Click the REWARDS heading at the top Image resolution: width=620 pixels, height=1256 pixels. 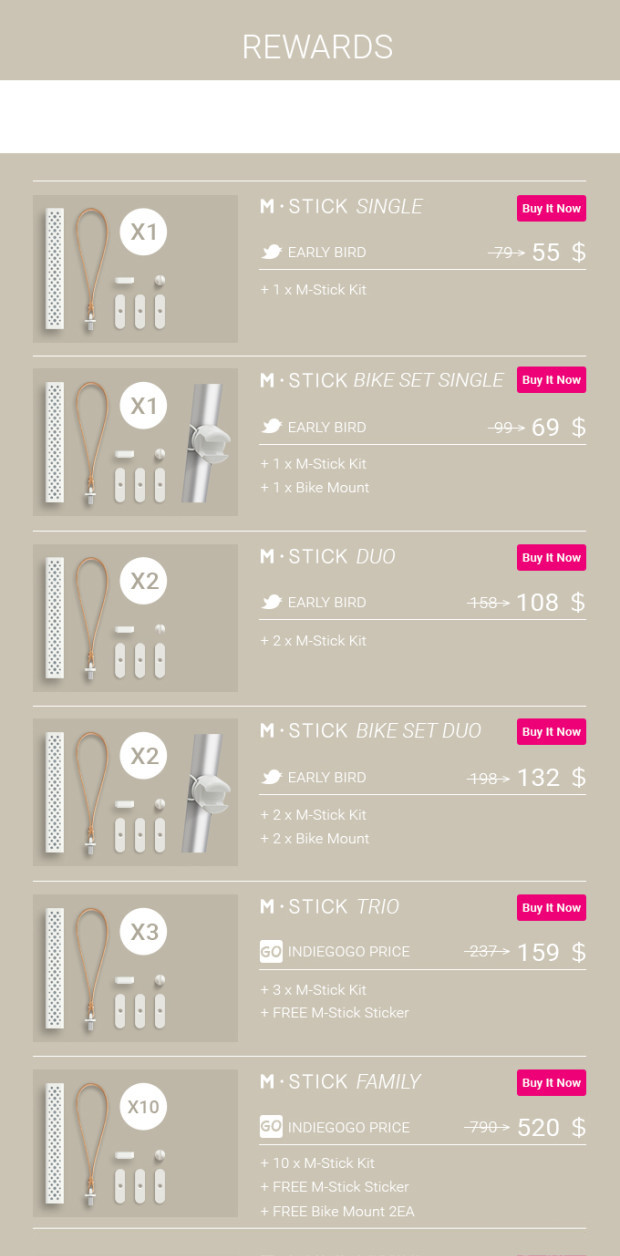click(x=316, y=46)
